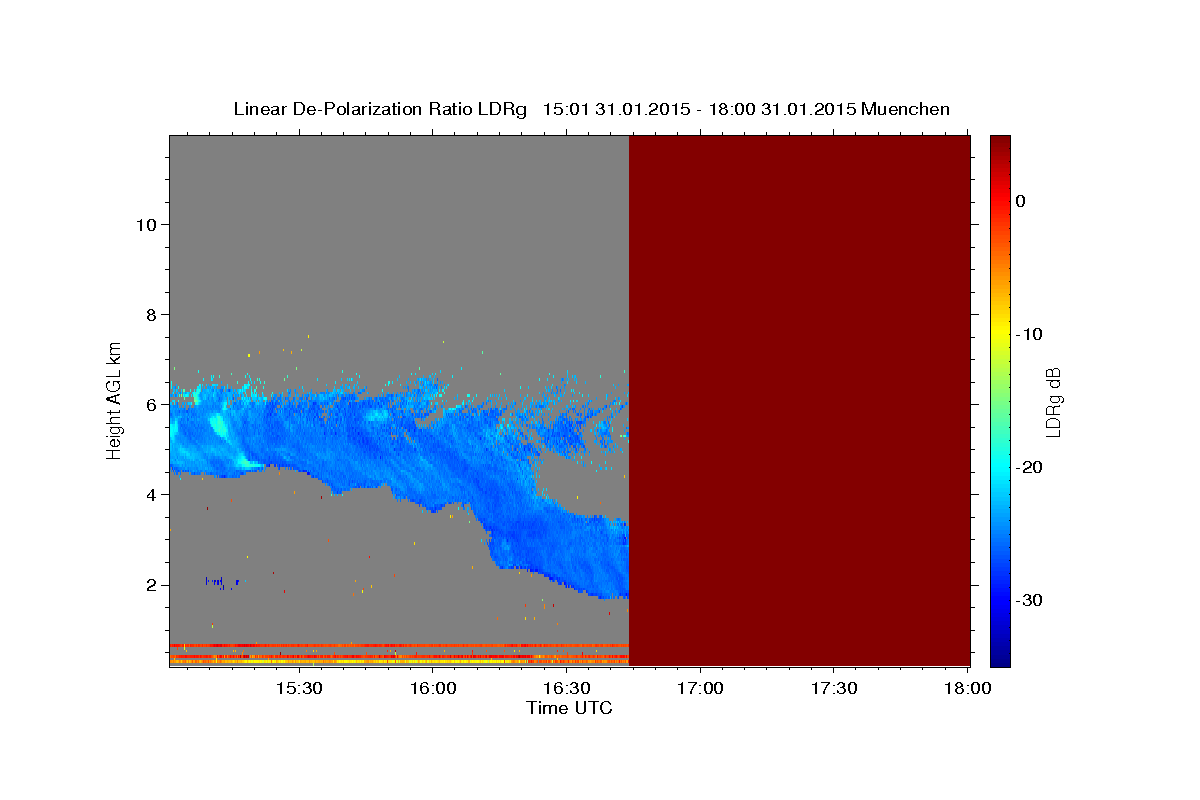Click the yellow region of the colorbar
Image resolution: width=1200 pixels, height=800 pixels.
1000,330
